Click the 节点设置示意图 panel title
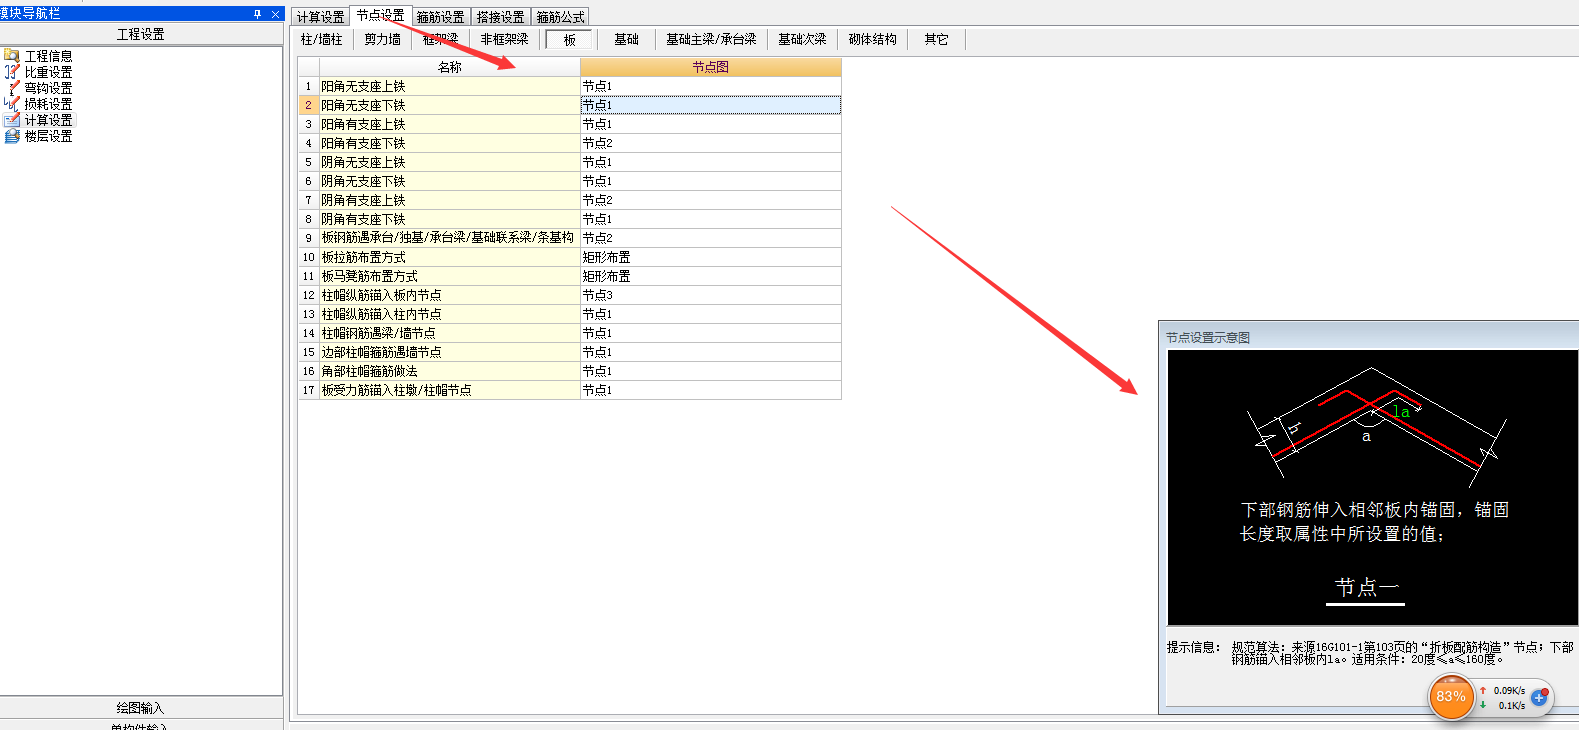This screenshot has height=730, width=1579. (x=1207, y=338)
